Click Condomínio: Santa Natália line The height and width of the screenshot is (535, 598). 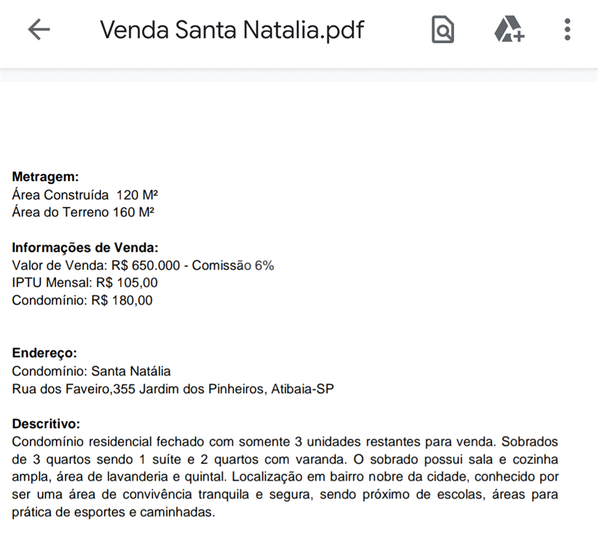point(91,371)
